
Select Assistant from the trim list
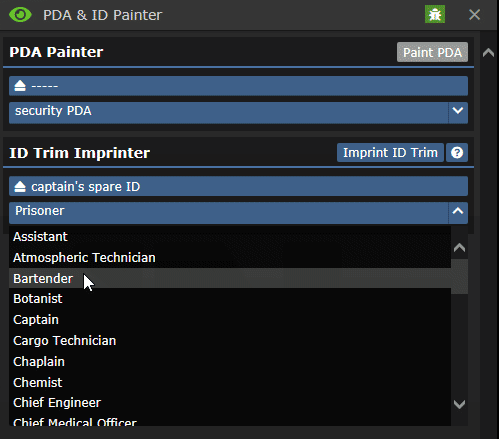tap(230, 237)
